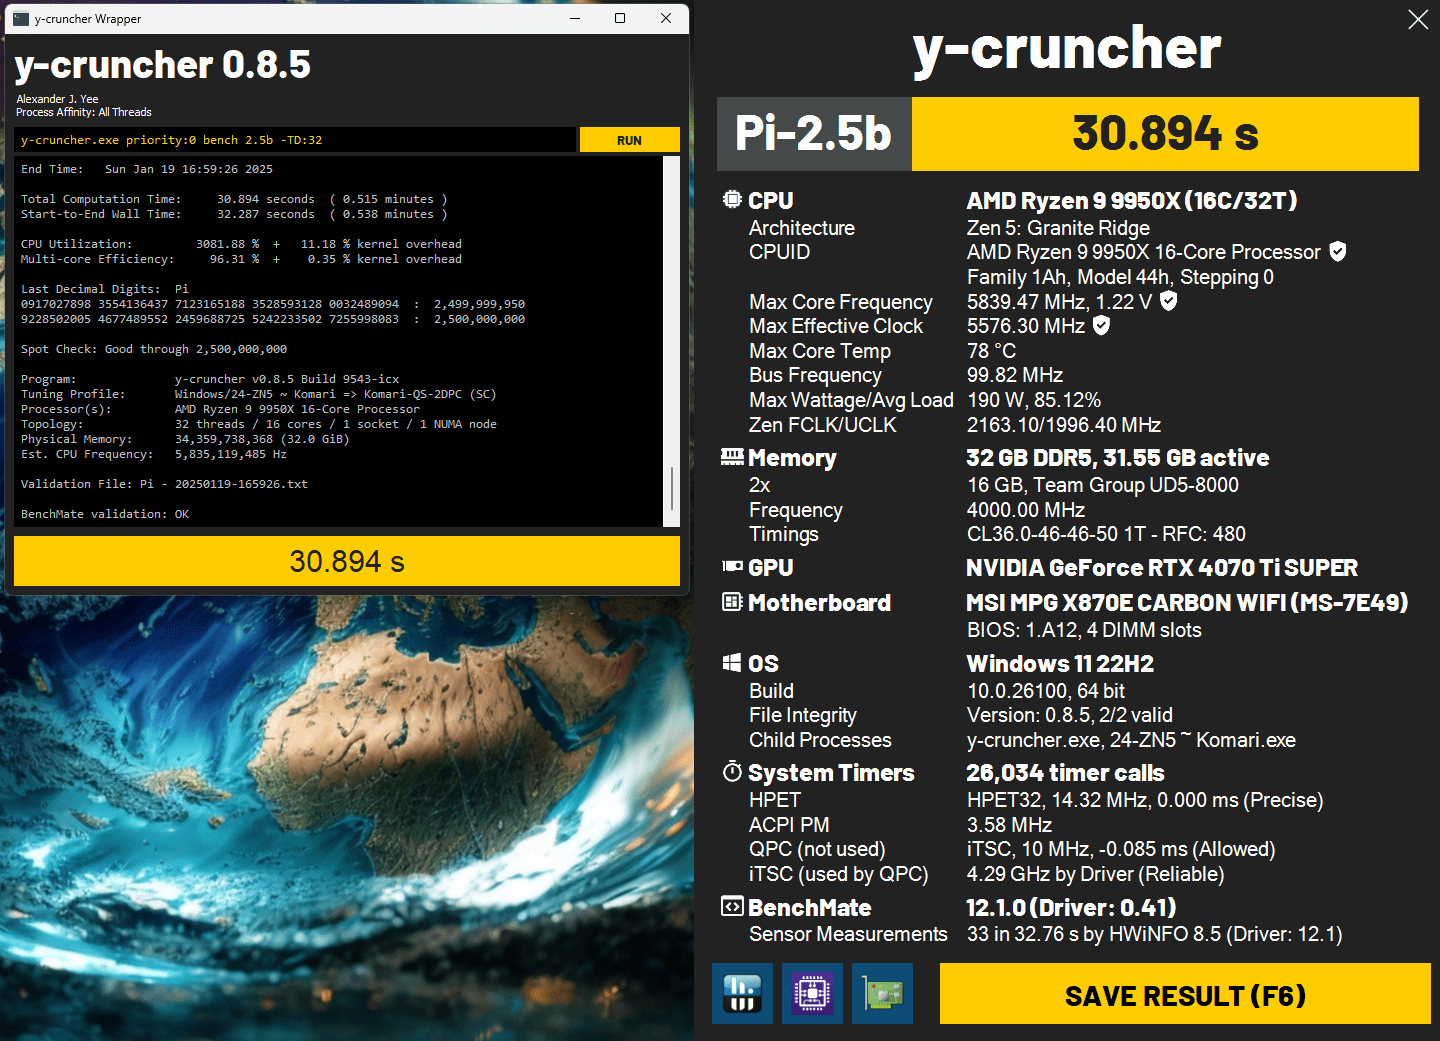Click 'BenchMate validation: OK' console line
This screenshot has height=1041, width=1440.
tap(105, 514)
